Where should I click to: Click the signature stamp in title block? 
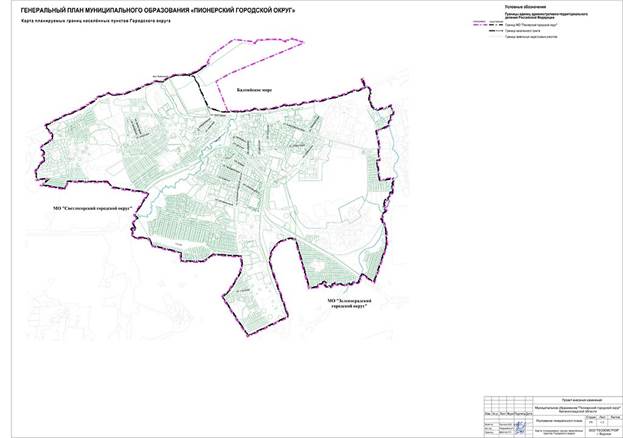pos(520,428)
